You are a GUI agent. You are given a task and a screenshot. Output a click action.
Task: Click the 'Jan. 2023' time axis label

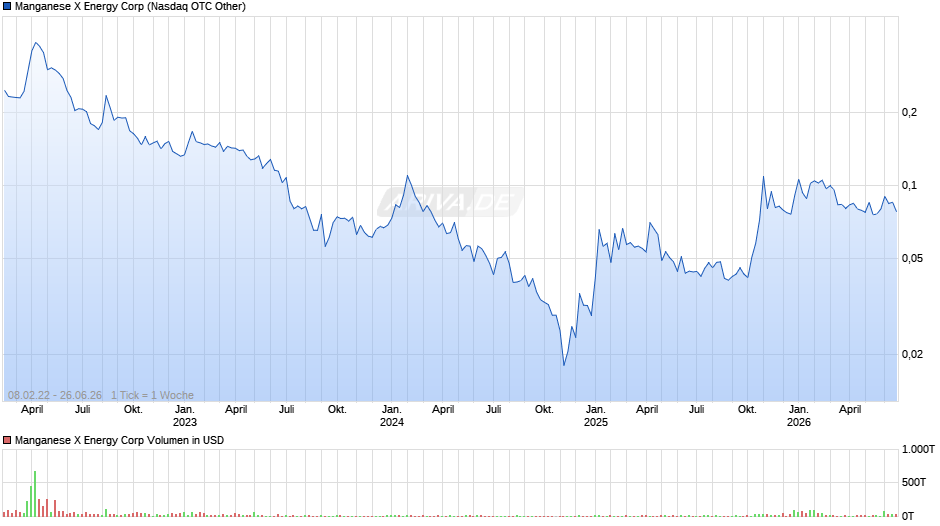point(185,416)
